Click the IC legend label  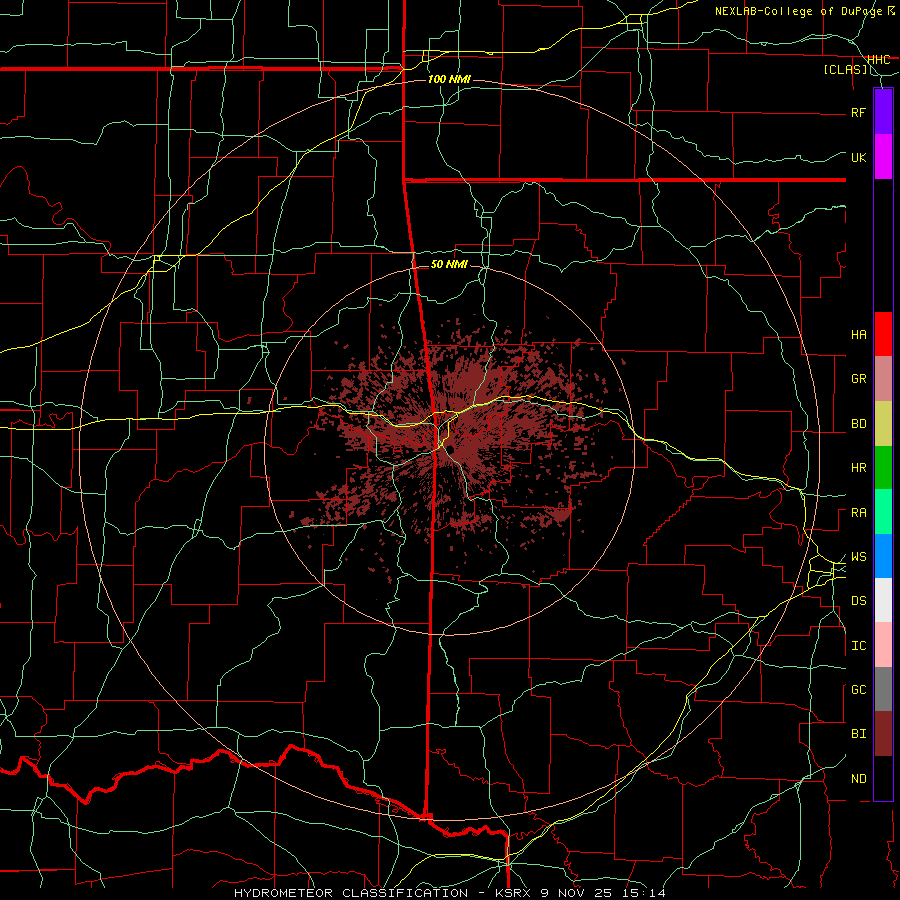(858, 646)
